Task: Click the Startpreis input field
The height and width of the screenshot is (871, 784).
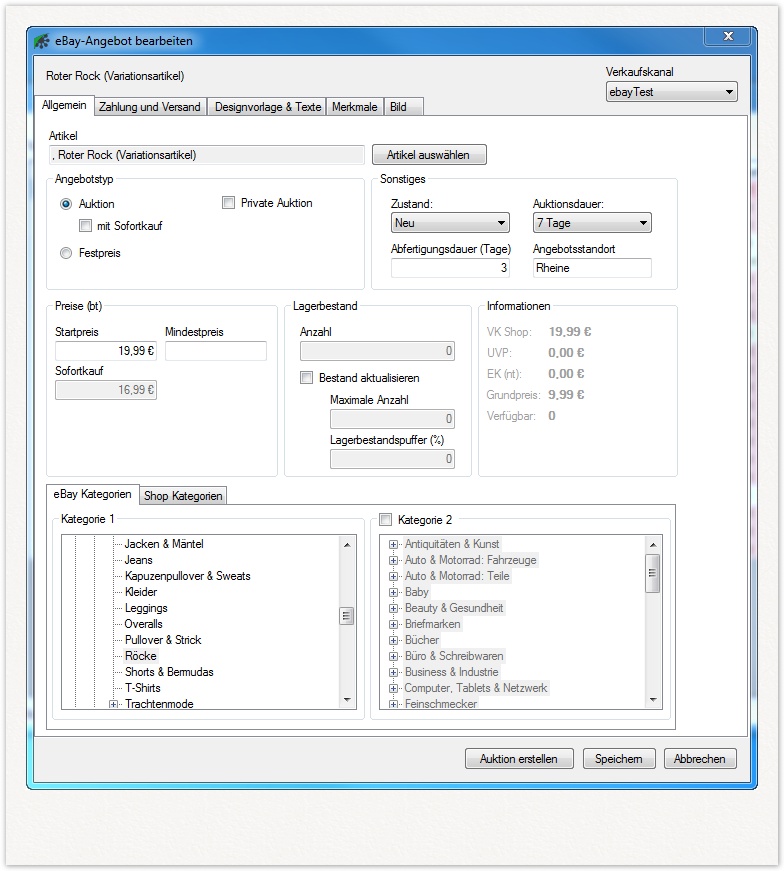Action: (x=106, y=351)
